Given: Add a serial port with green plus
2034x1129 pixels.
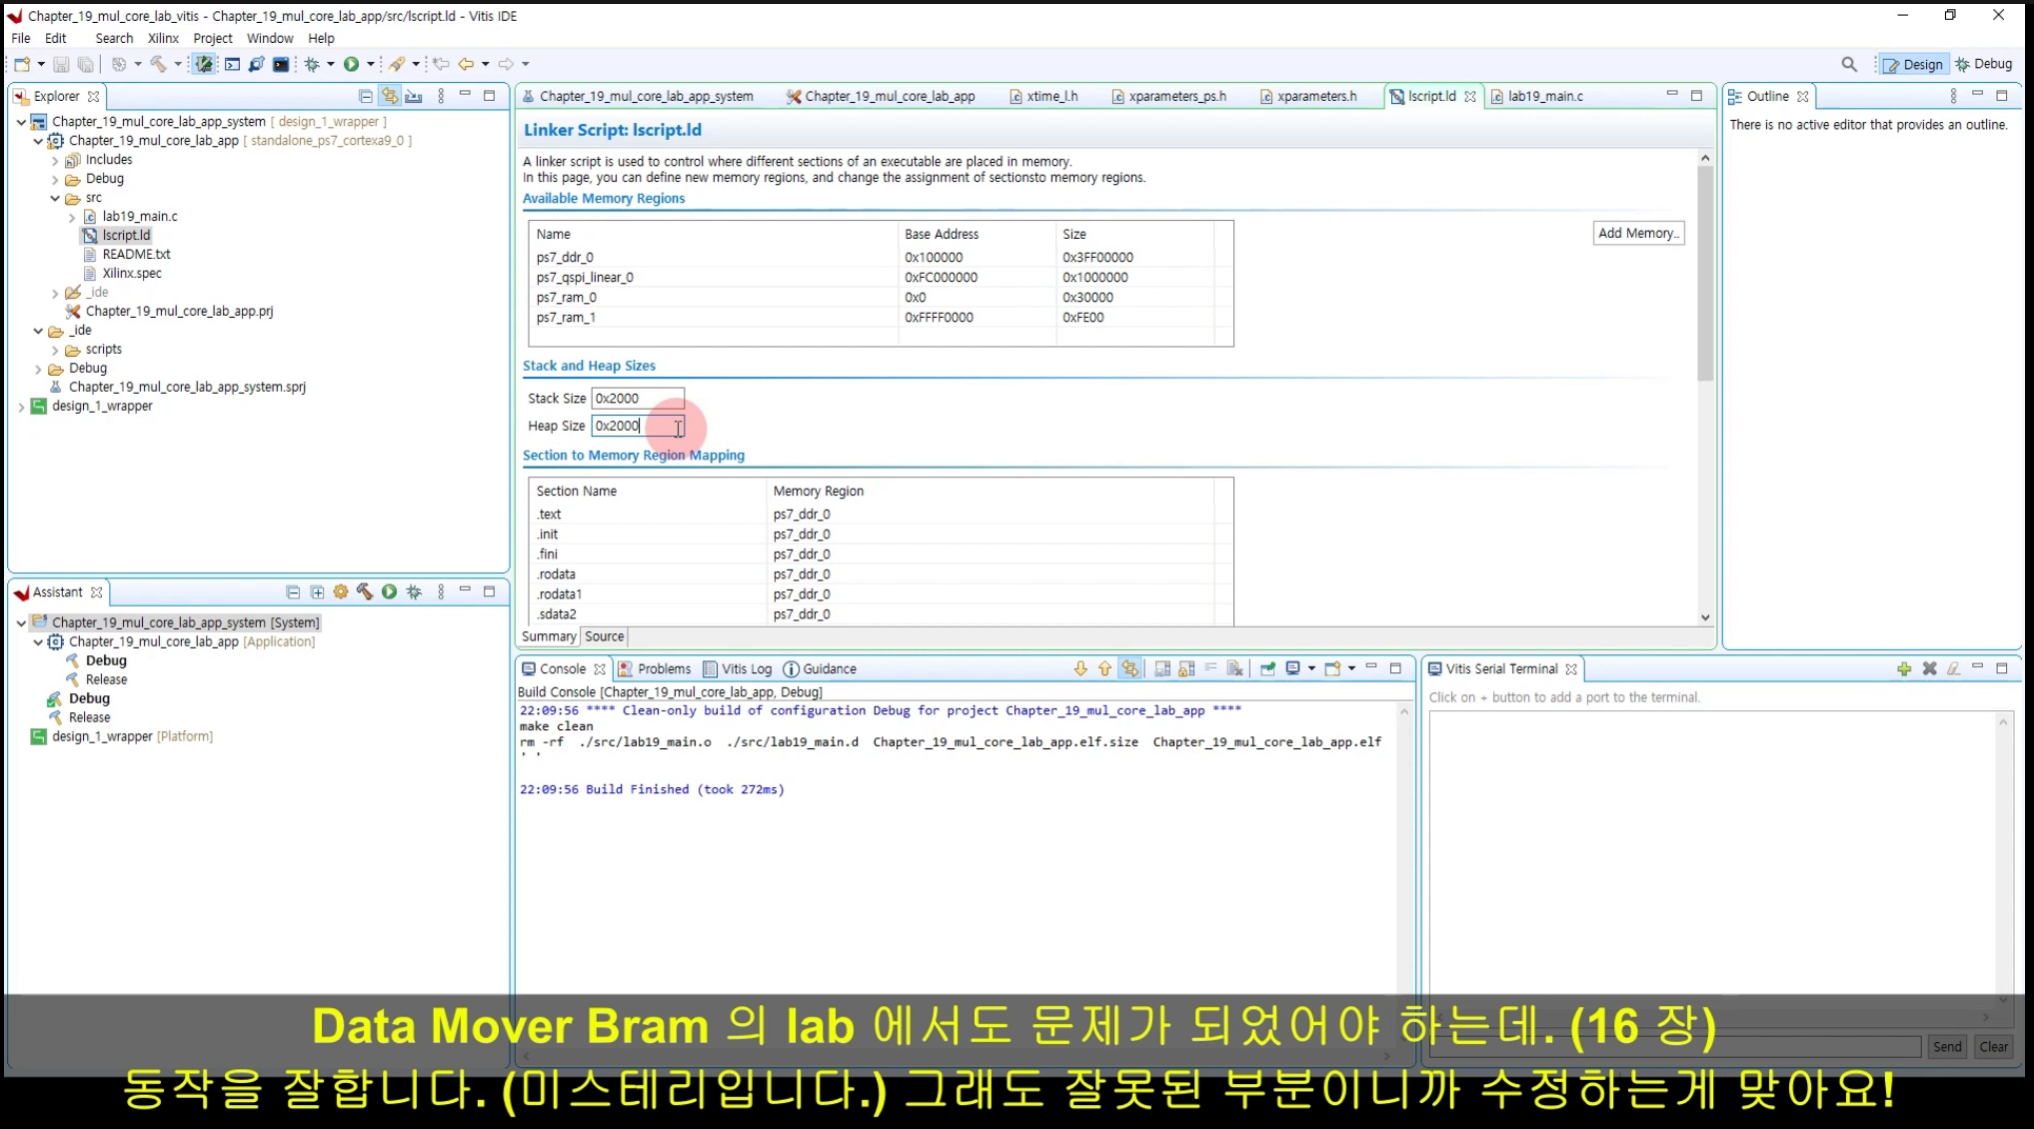Looking at the screenshot, I should [1903, 669].
